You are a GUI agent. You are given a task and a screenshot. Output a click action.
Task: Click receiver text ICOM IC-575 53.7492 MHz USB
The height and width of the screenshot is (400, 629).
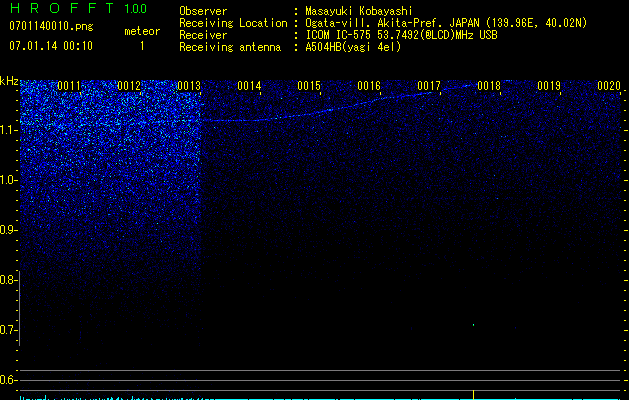click(x=401, y=35)
